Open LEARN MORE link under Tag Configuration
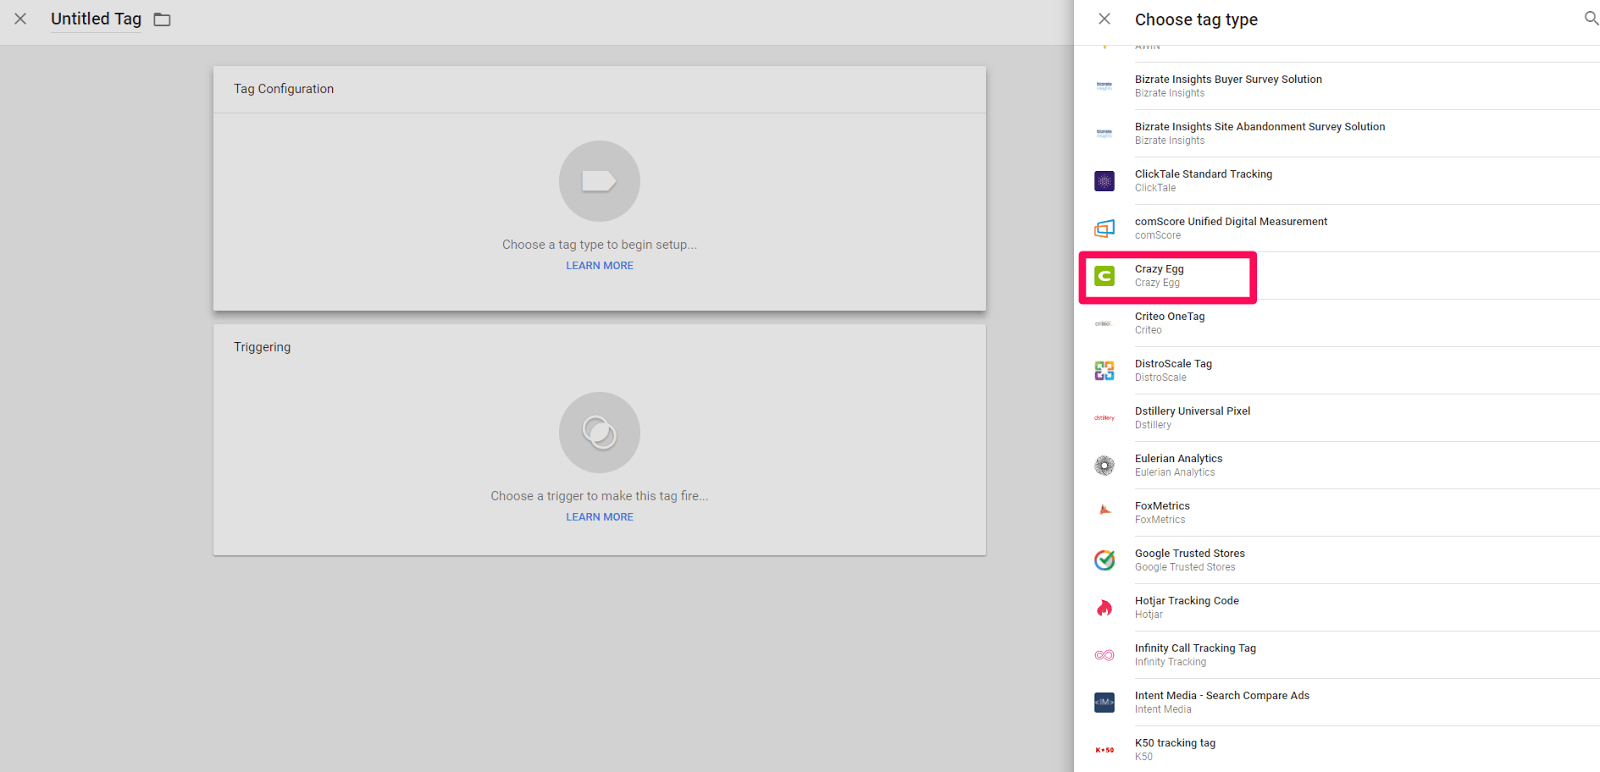 click(599, 266)
